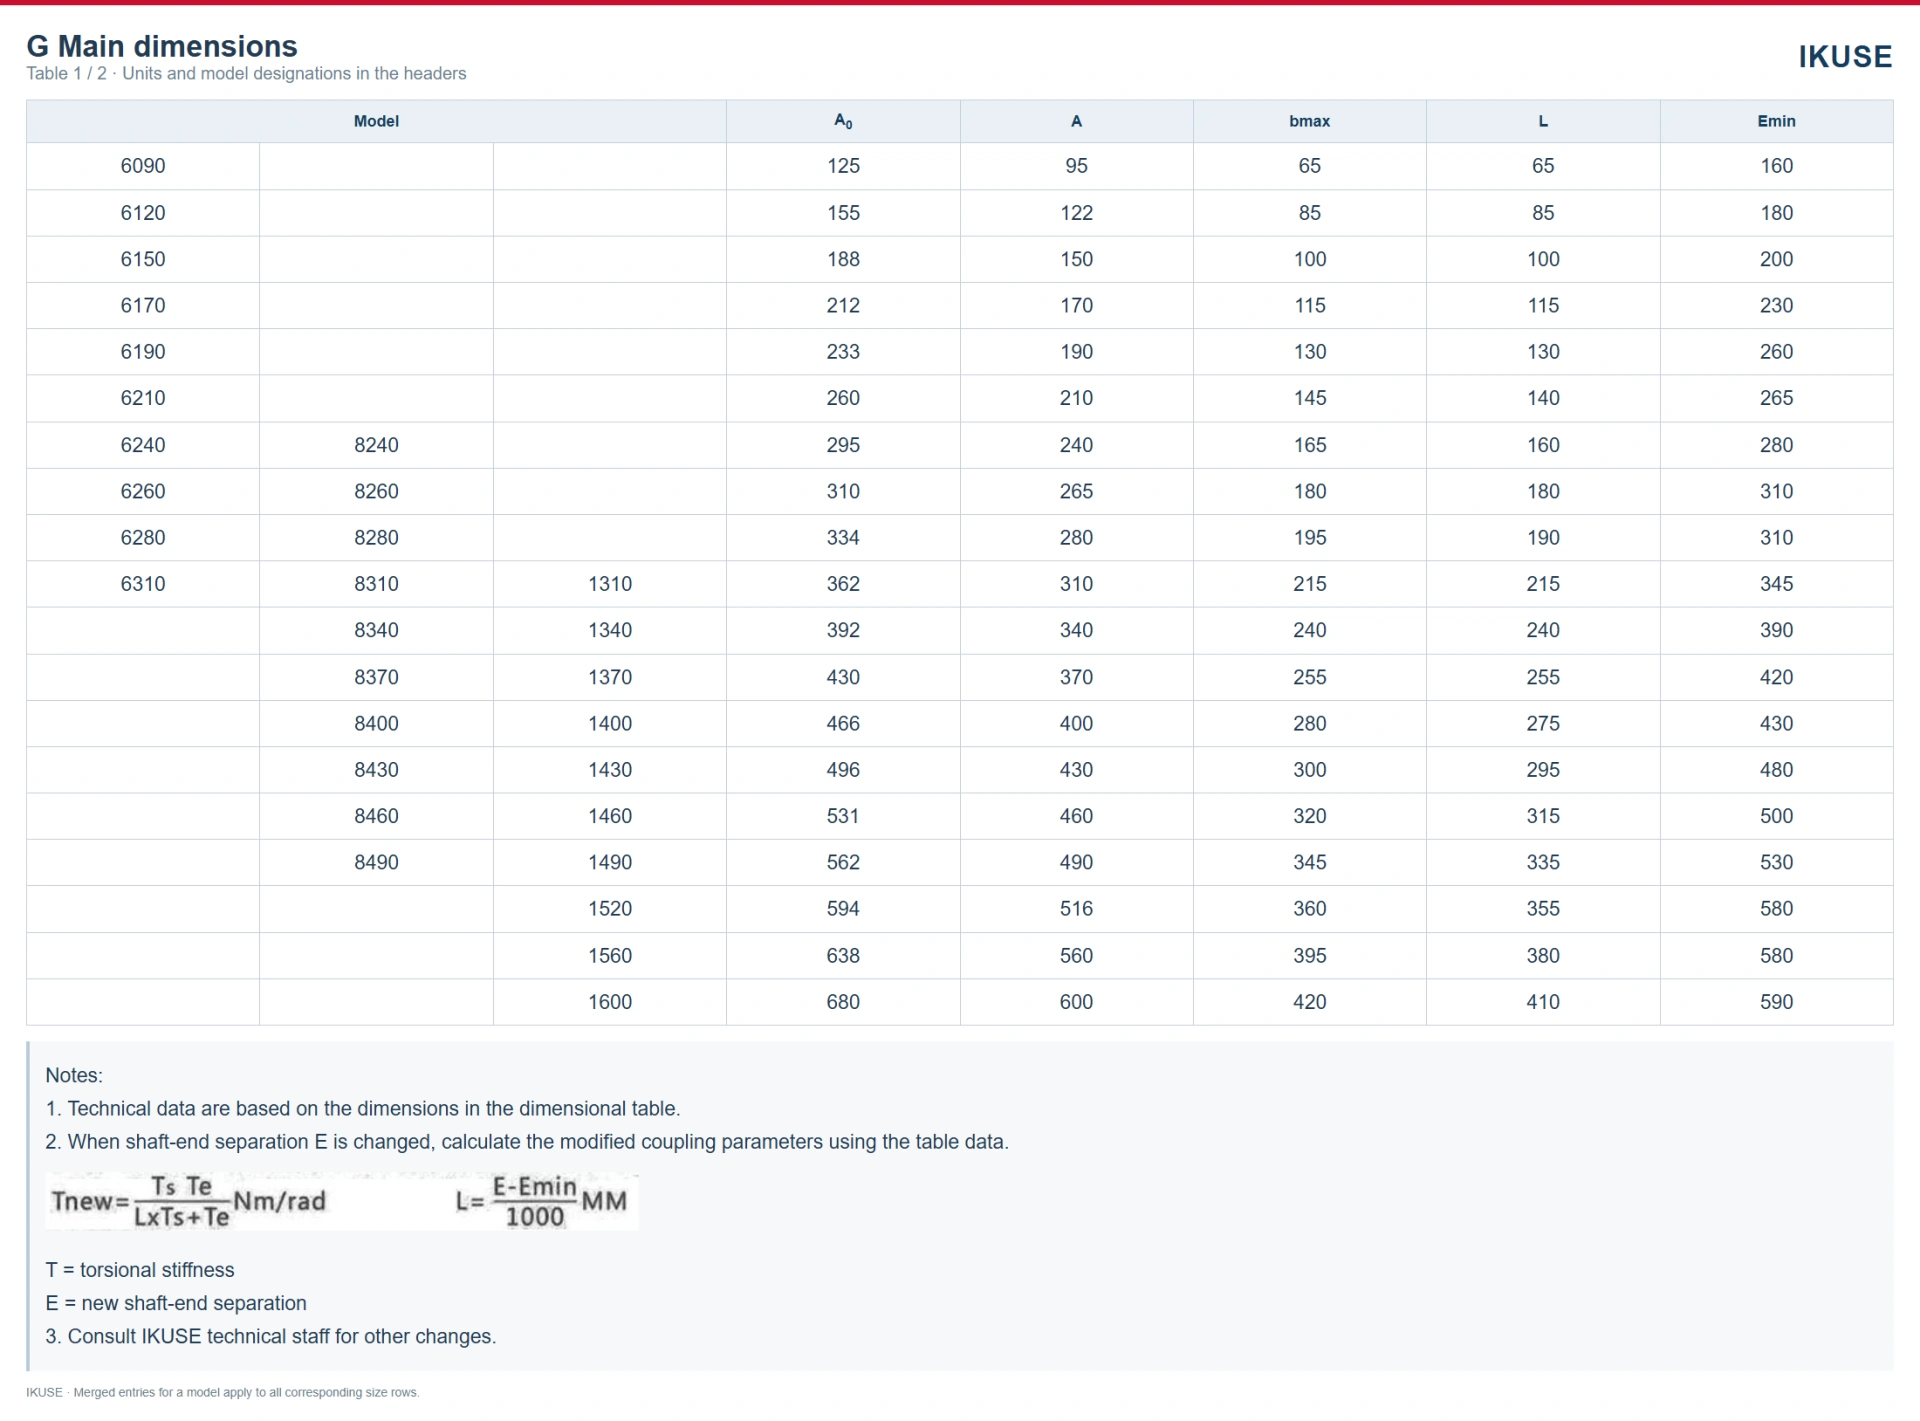Select model cell 1490
The height and width of the screenshot is (1421, 1920).
pos(610,862)
